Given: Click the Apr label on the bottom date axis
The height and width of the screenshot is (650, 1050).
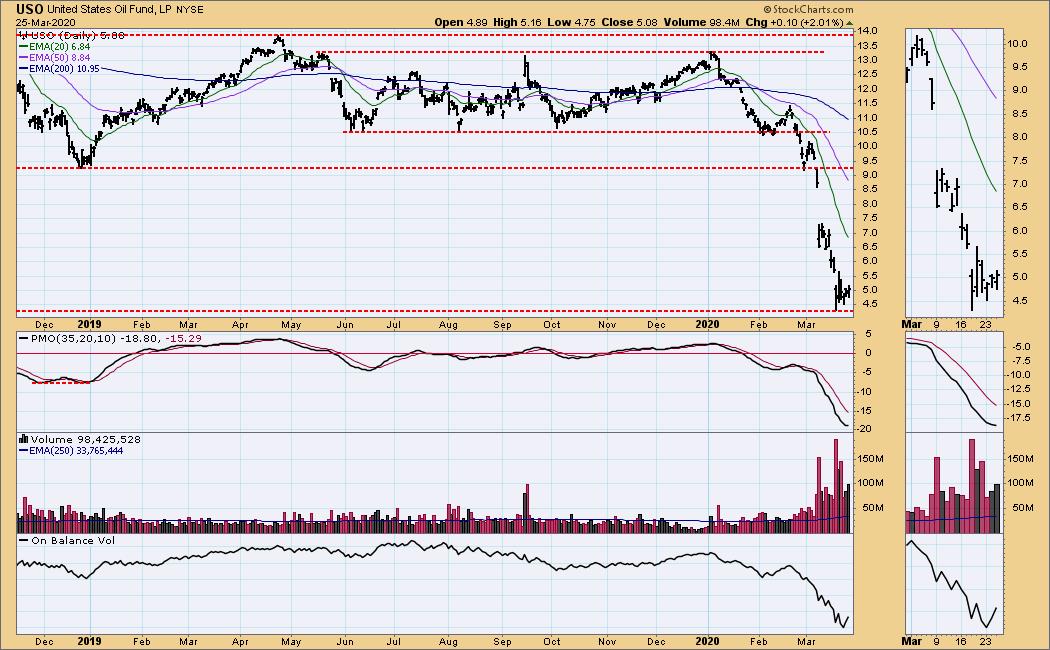Looking at the screenshot, I should point(240,641).
